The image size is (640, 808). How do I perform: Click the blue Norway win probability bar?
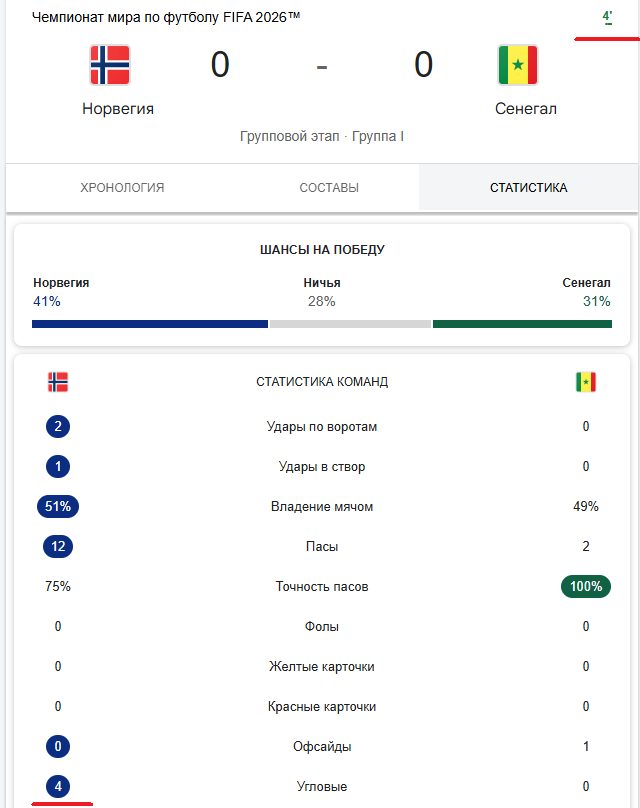tap(150, 324)
